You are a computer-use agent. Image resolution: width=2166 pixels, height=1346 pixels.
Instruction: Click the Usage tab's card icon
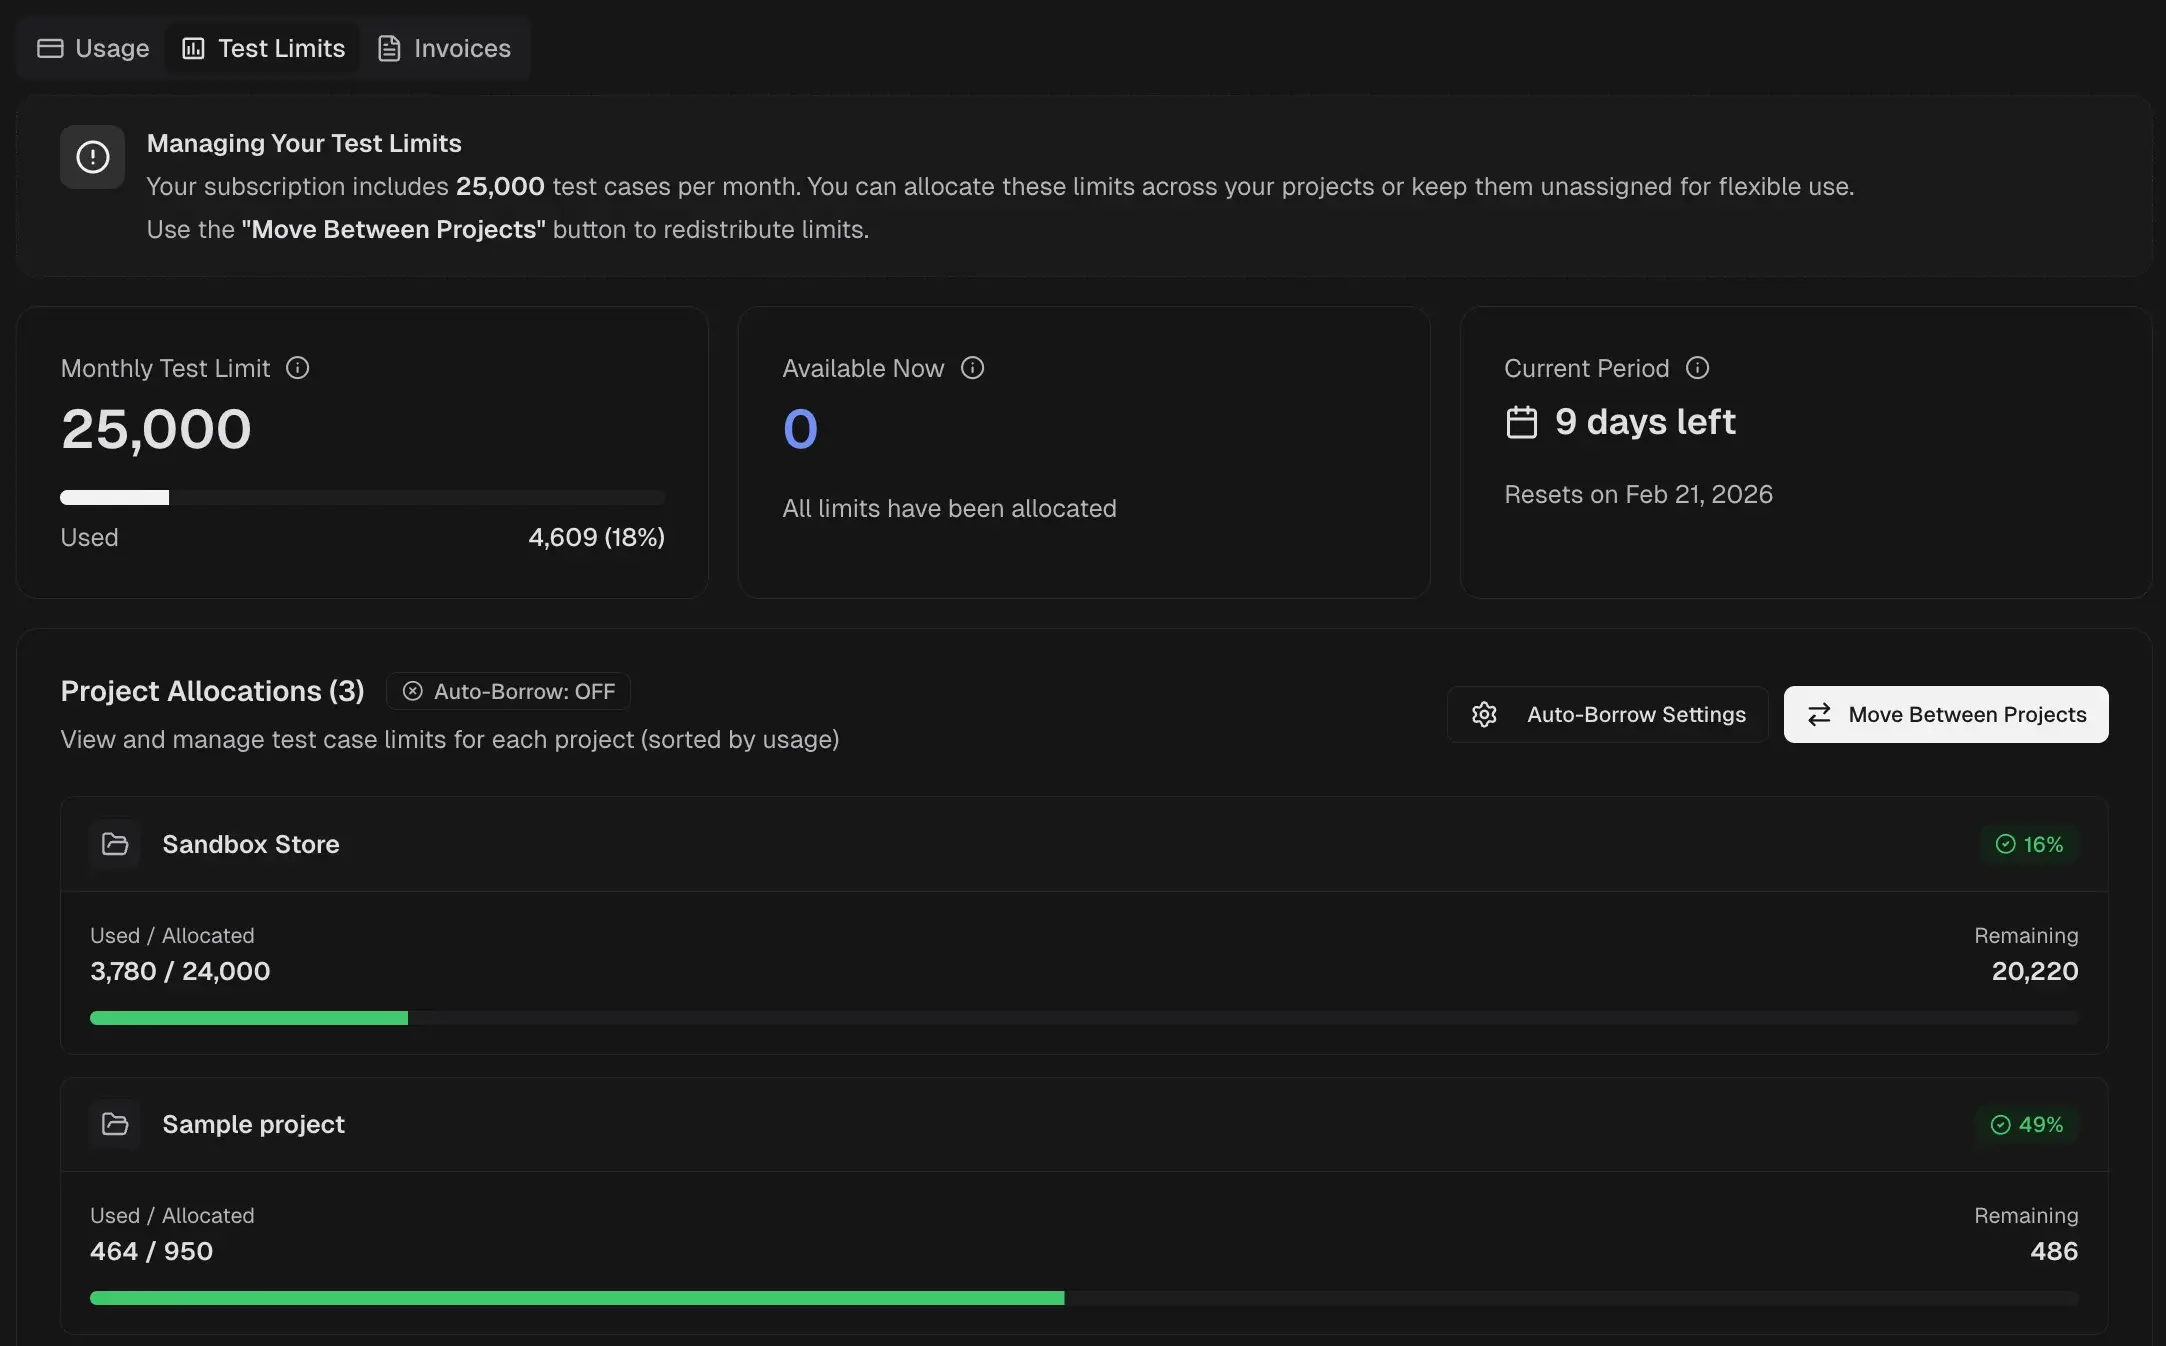coord(51,48)
